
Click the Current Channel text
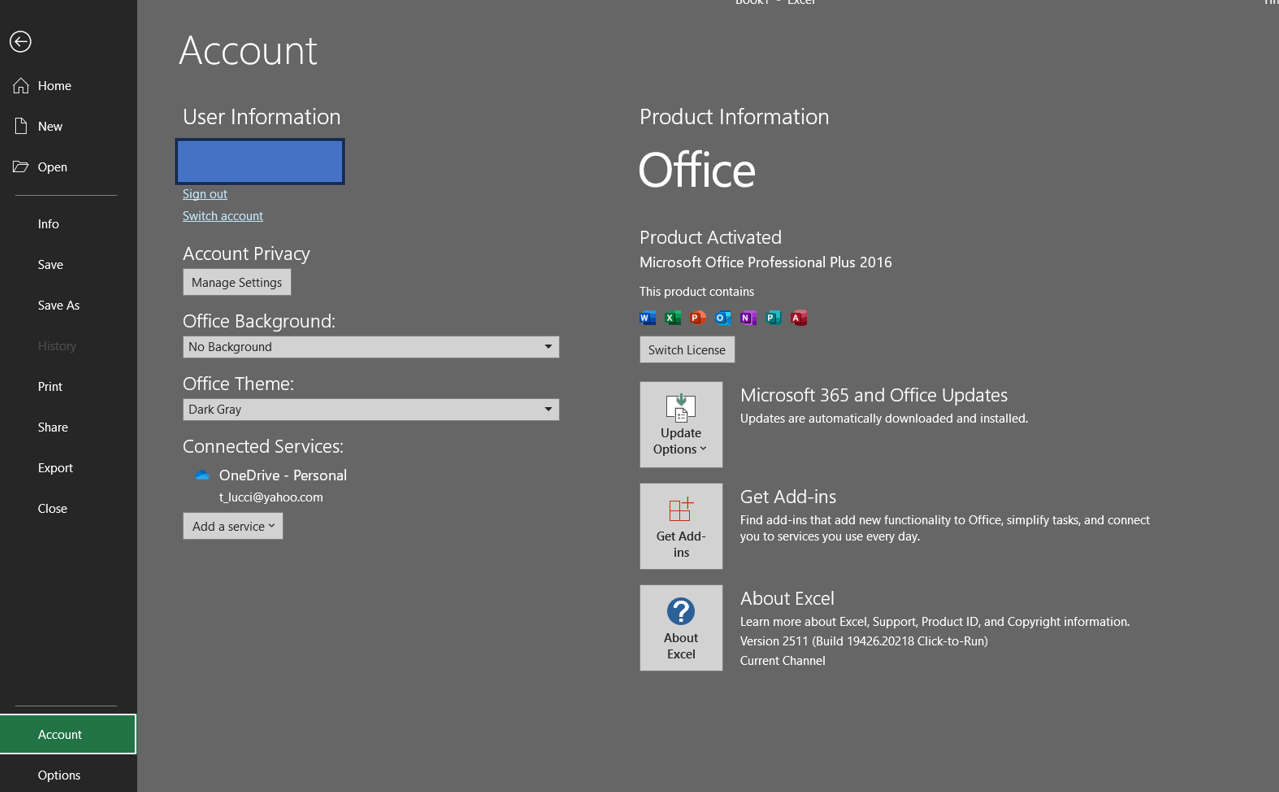coord(783,661)
